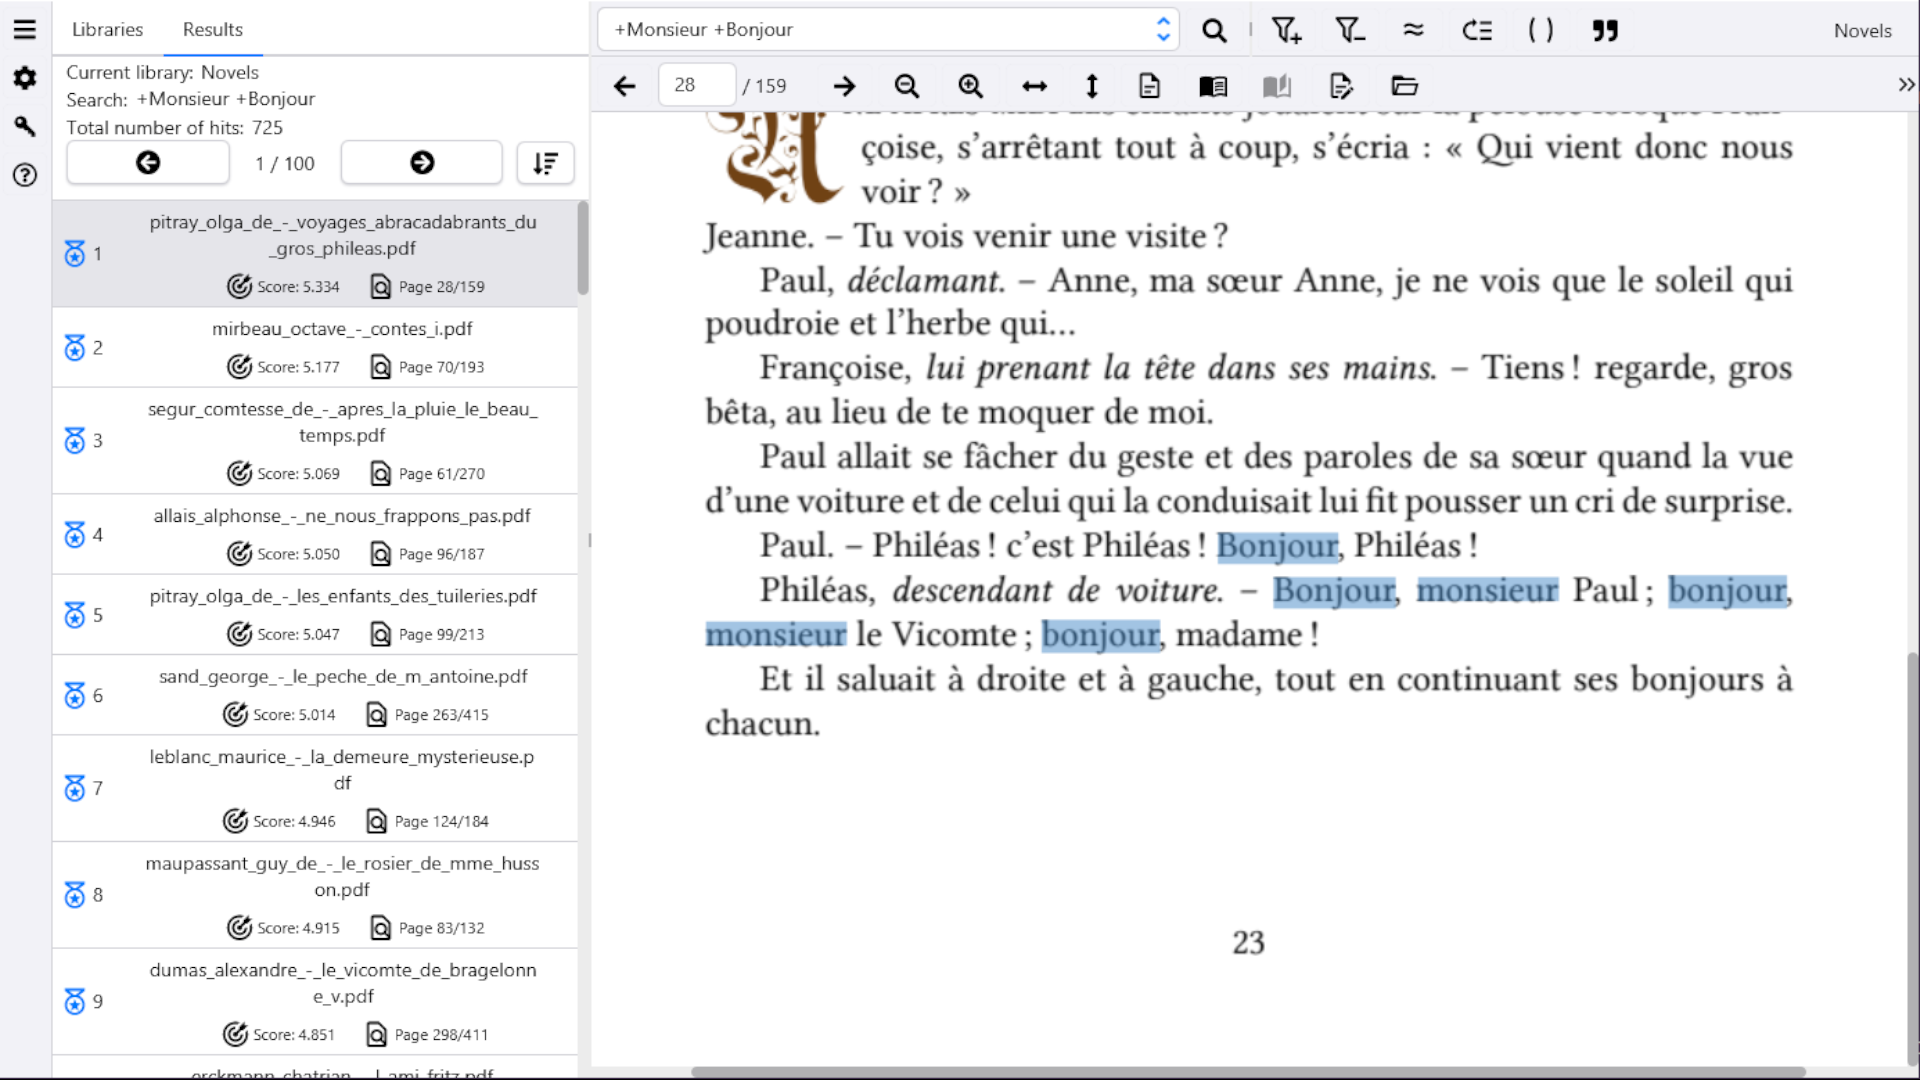Add a required-term filter
This screenshot has width=1920, height=1080.
point(1286,31)
